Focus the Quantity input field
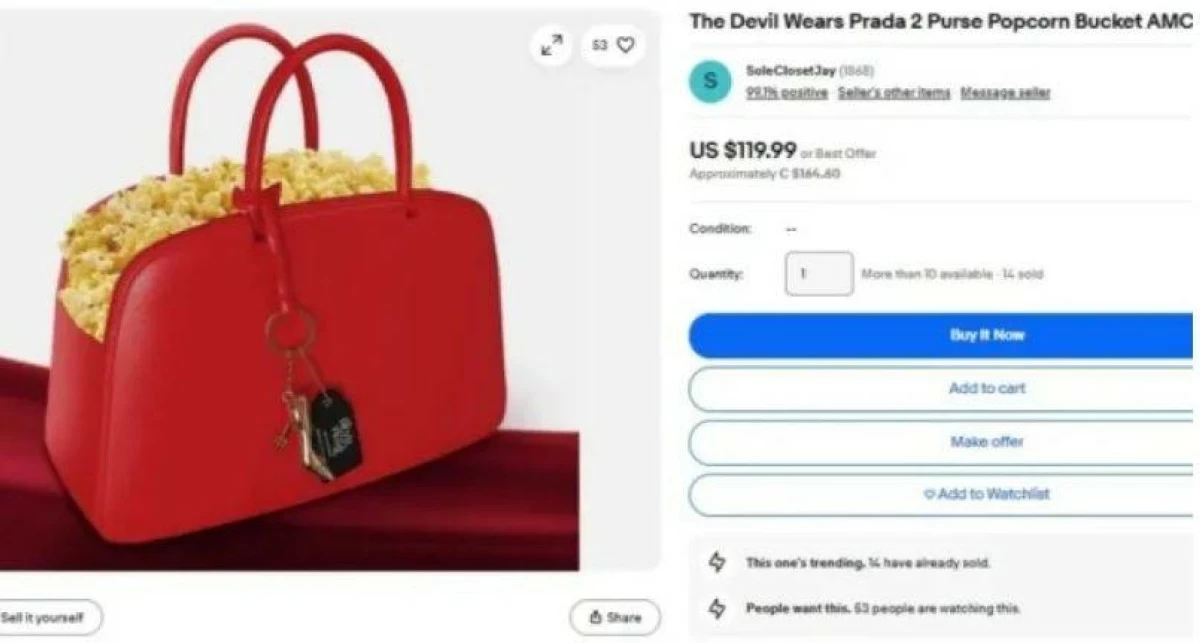 pyautogui.click(x=819, y=273)
